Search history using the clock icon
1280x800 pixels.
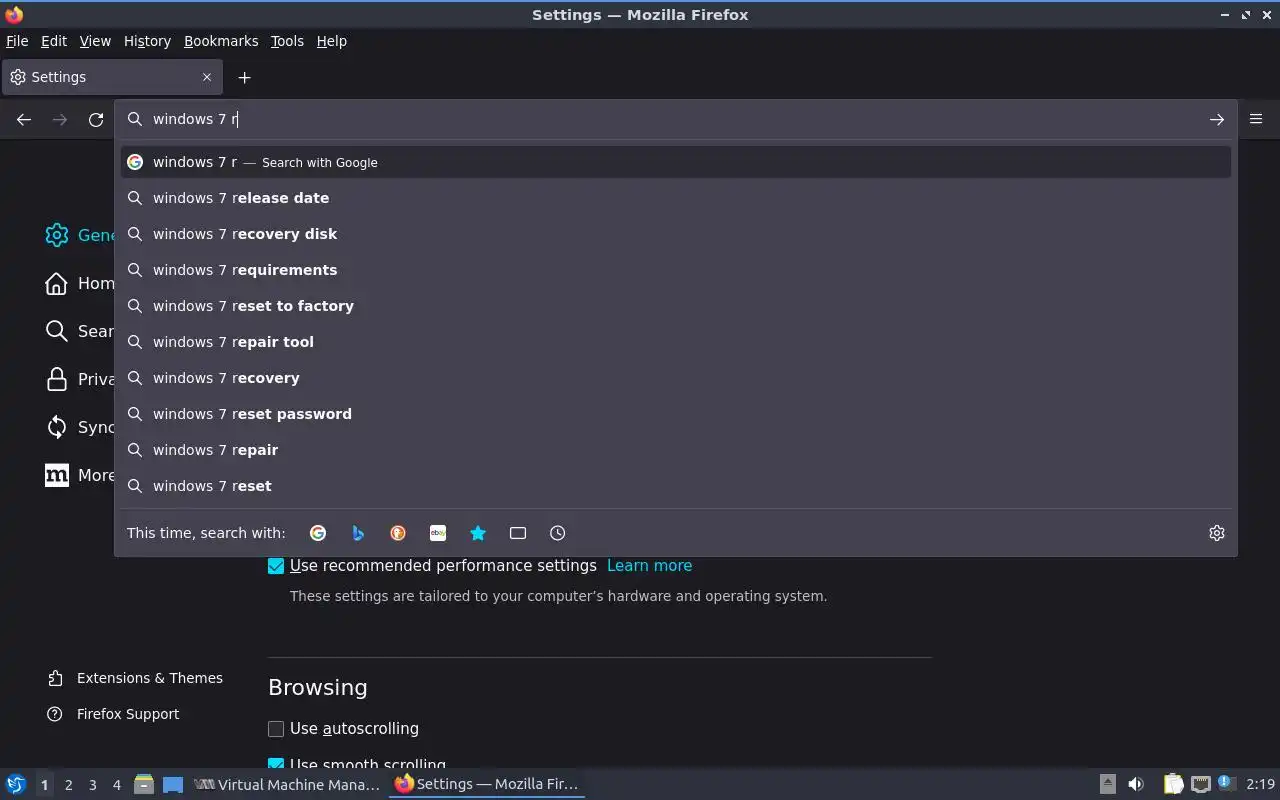click(x=558, y=533)
